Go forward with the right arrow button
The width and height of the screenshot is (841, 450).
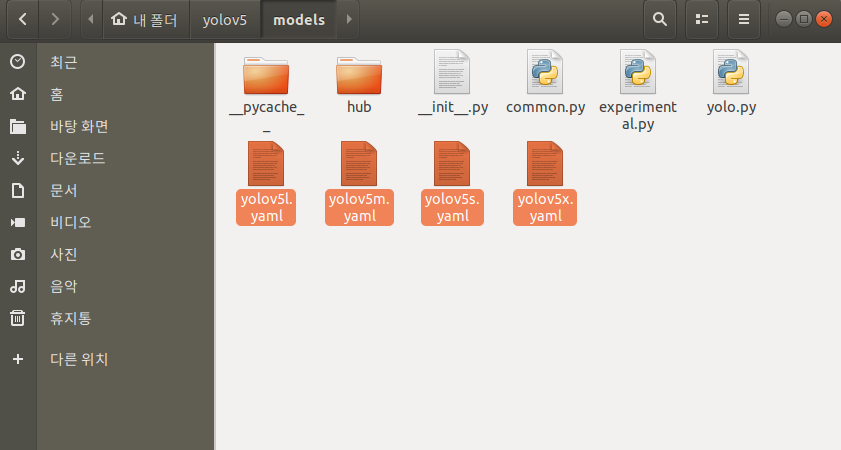55,20
